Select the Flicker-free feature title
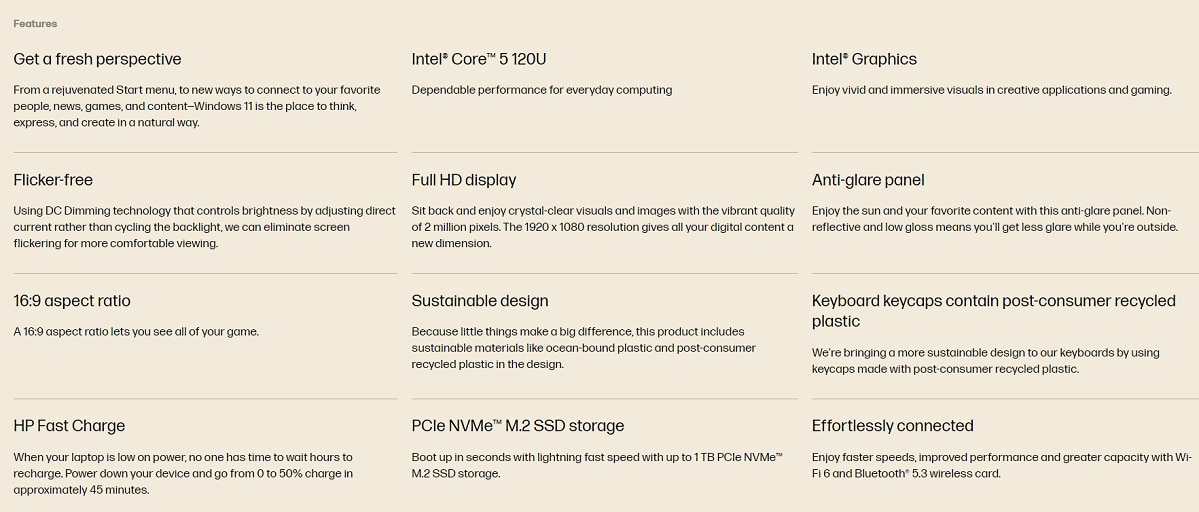 pos(53,180)
